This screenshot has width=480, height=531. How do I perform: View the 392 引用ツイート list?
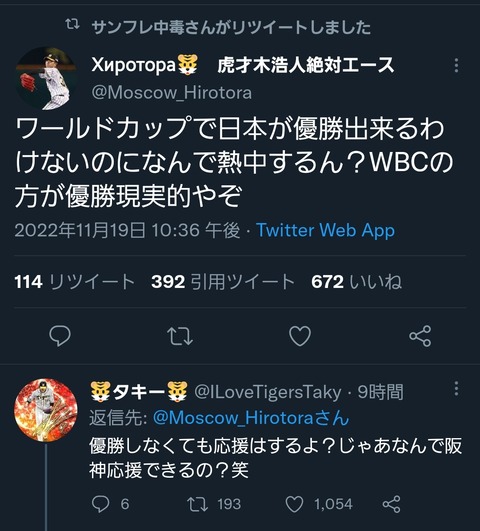223,281
